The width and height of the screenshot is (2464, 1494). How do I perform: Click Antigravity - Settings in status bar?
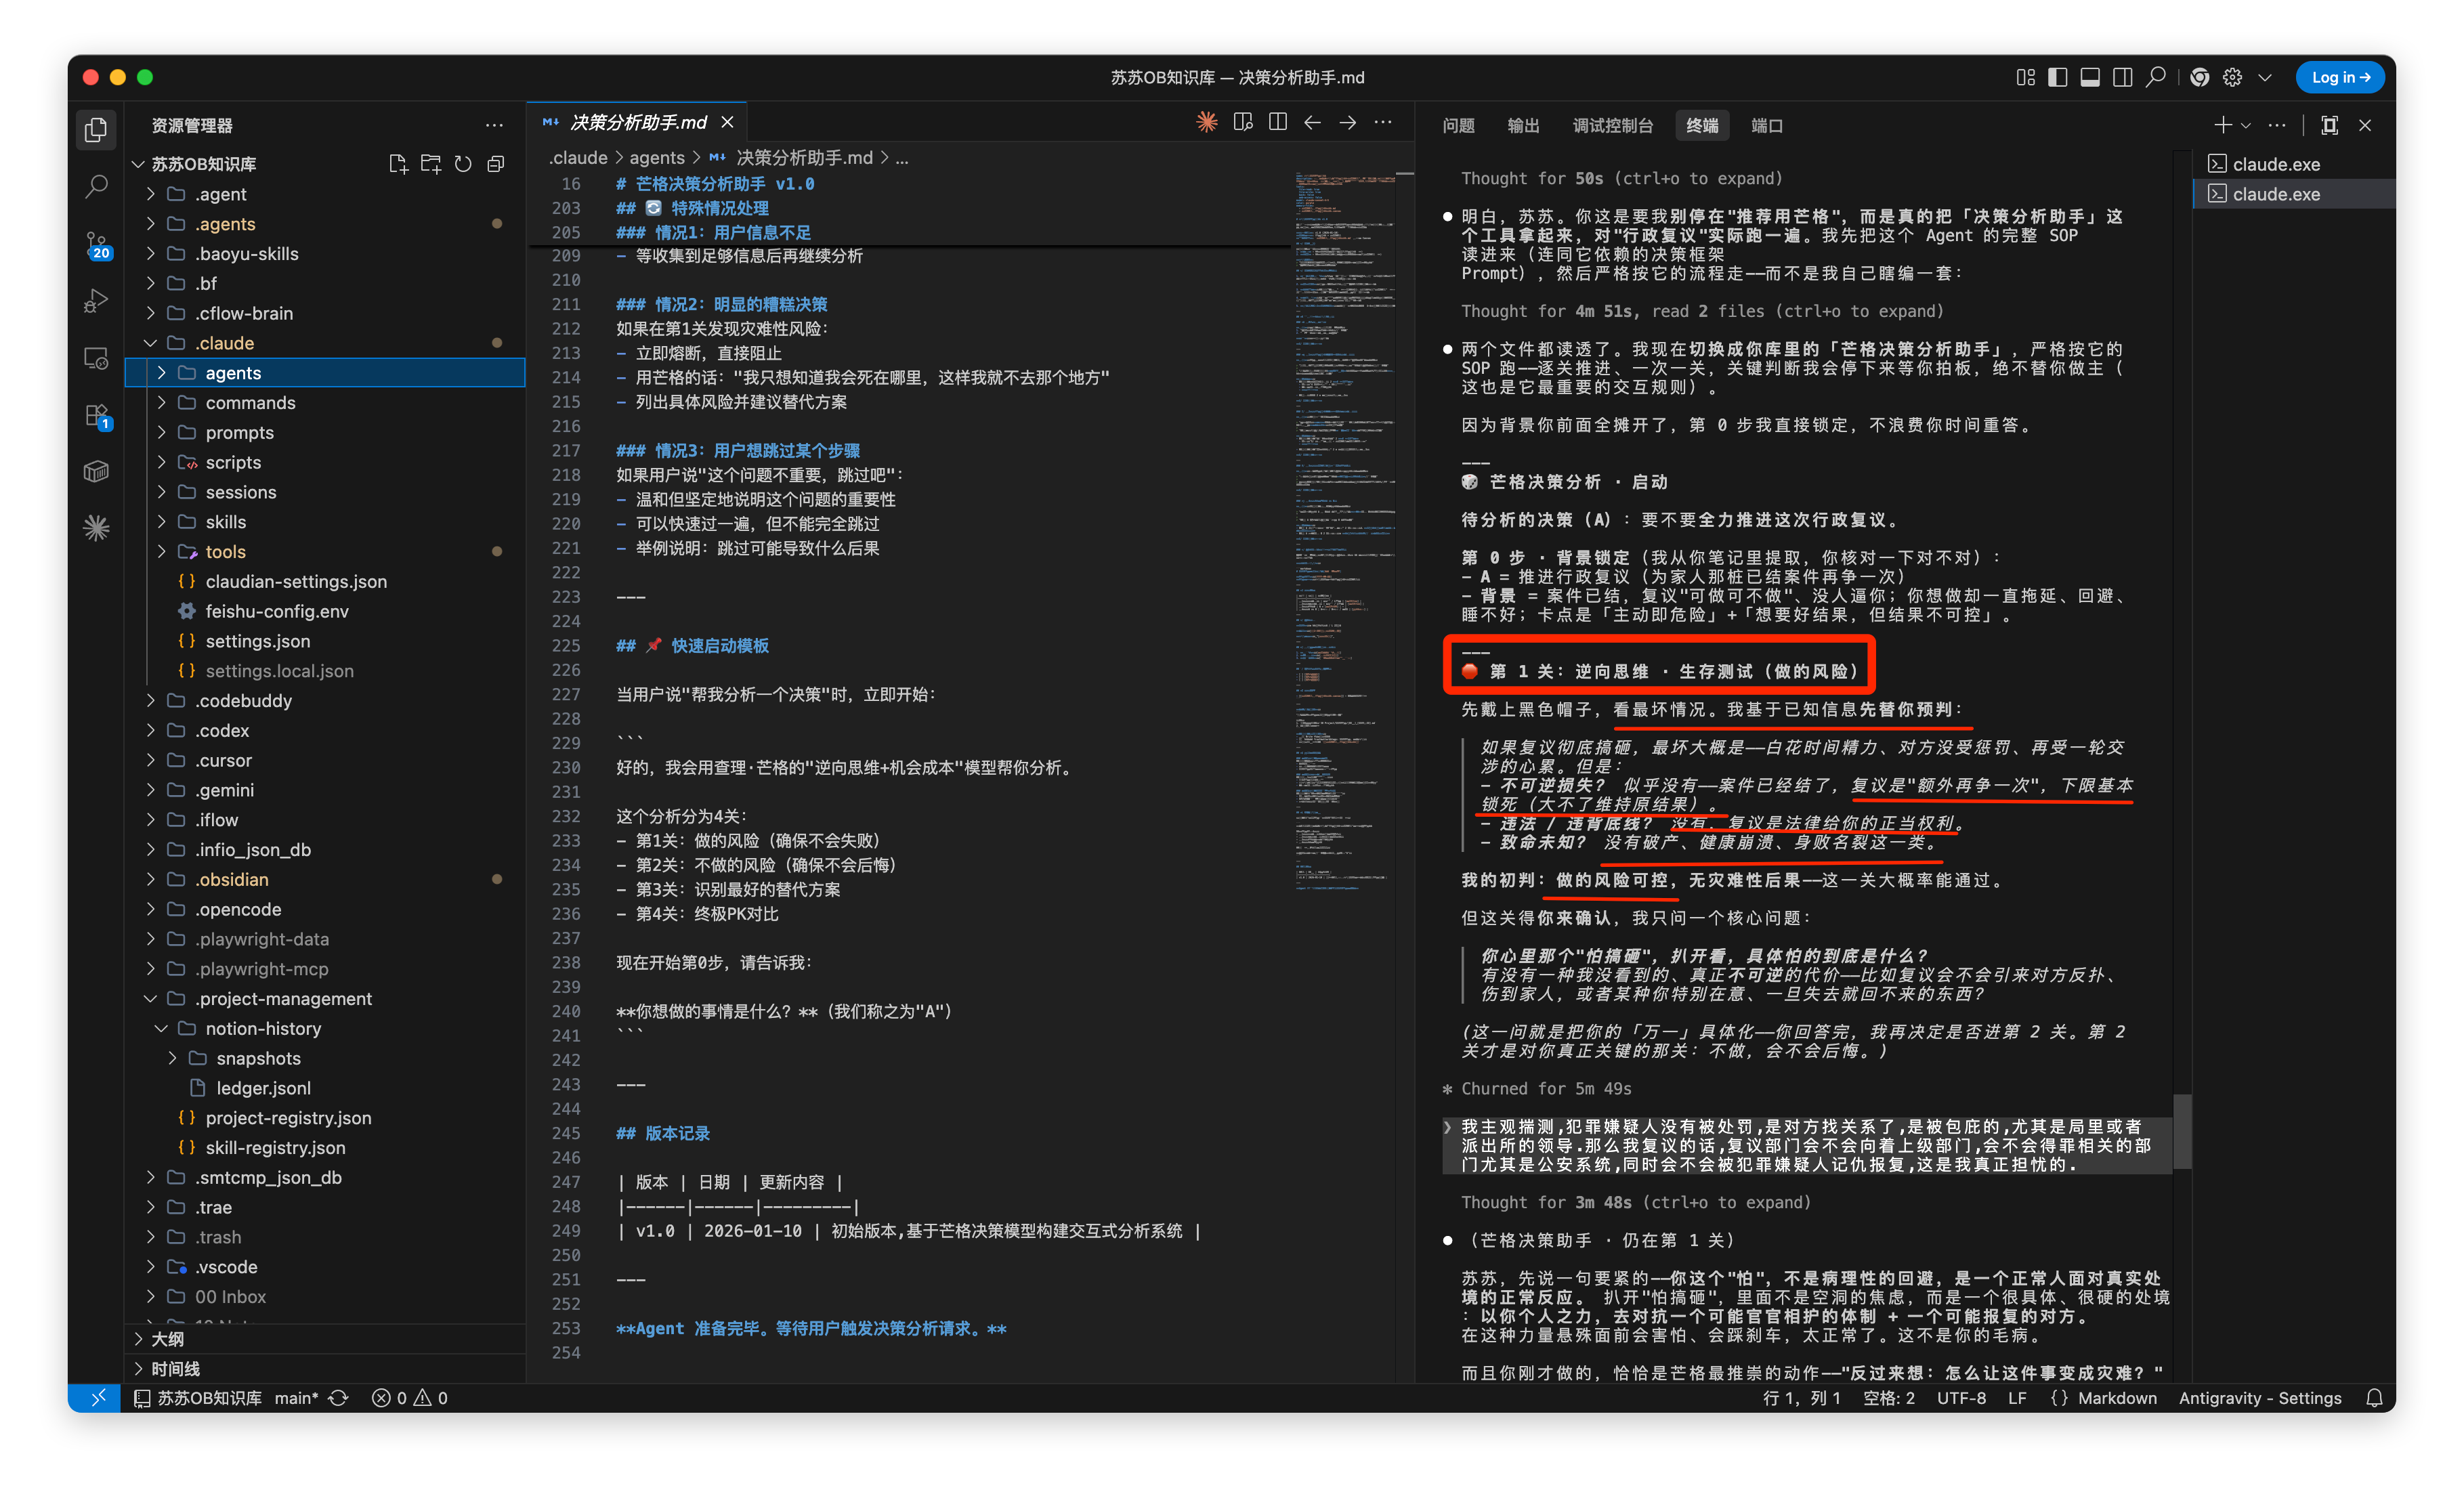coord(2260,1398)
